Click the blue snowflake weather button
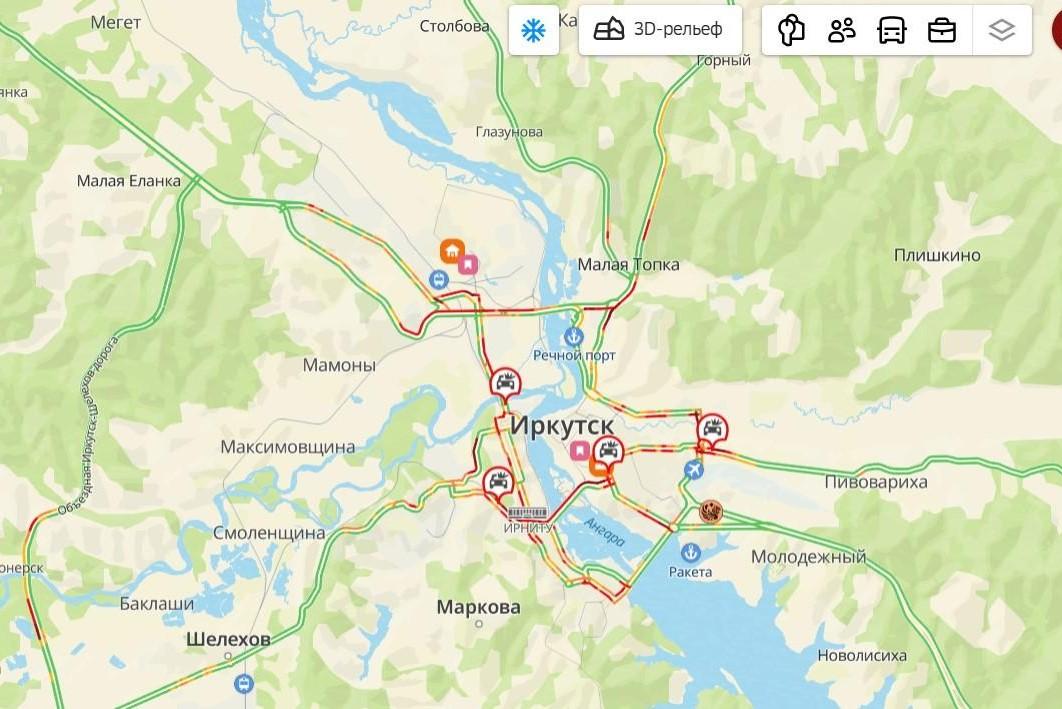1062x709 pixels. click(534, 30)
